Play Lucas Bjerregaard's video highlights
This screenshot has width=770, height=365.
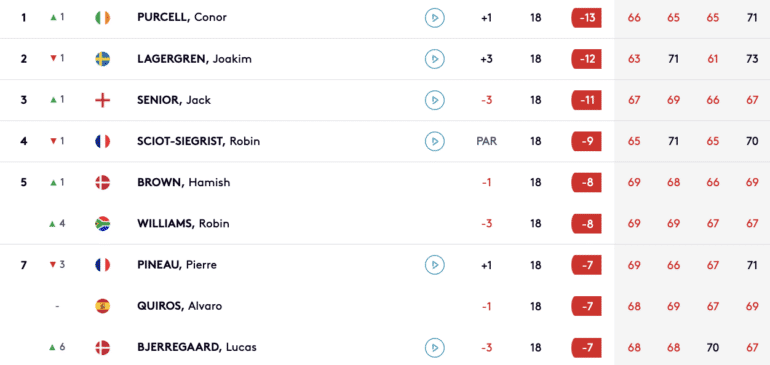click(435, 348)
